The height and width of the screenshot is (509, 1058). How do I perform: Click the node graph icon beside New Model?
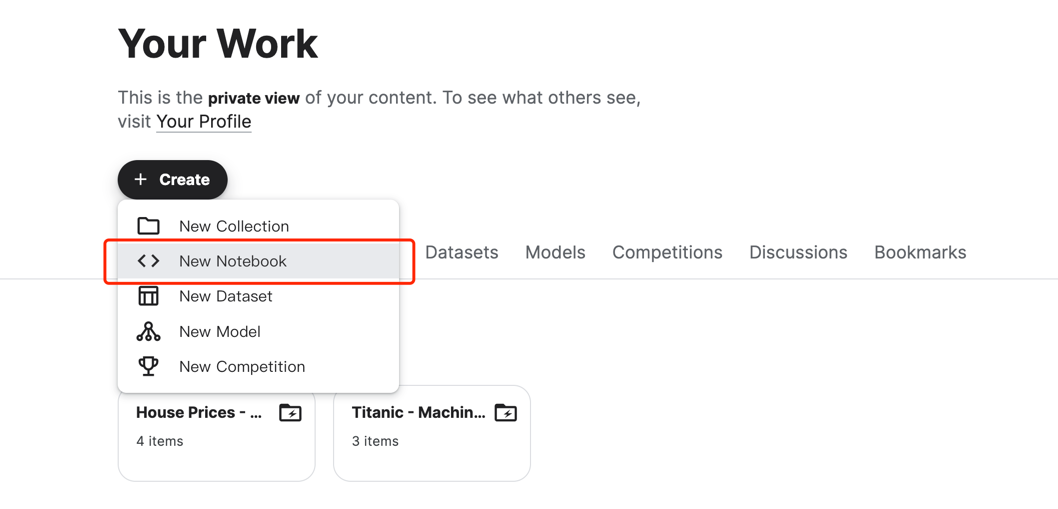pyautogui.click(x=148, y=331)
